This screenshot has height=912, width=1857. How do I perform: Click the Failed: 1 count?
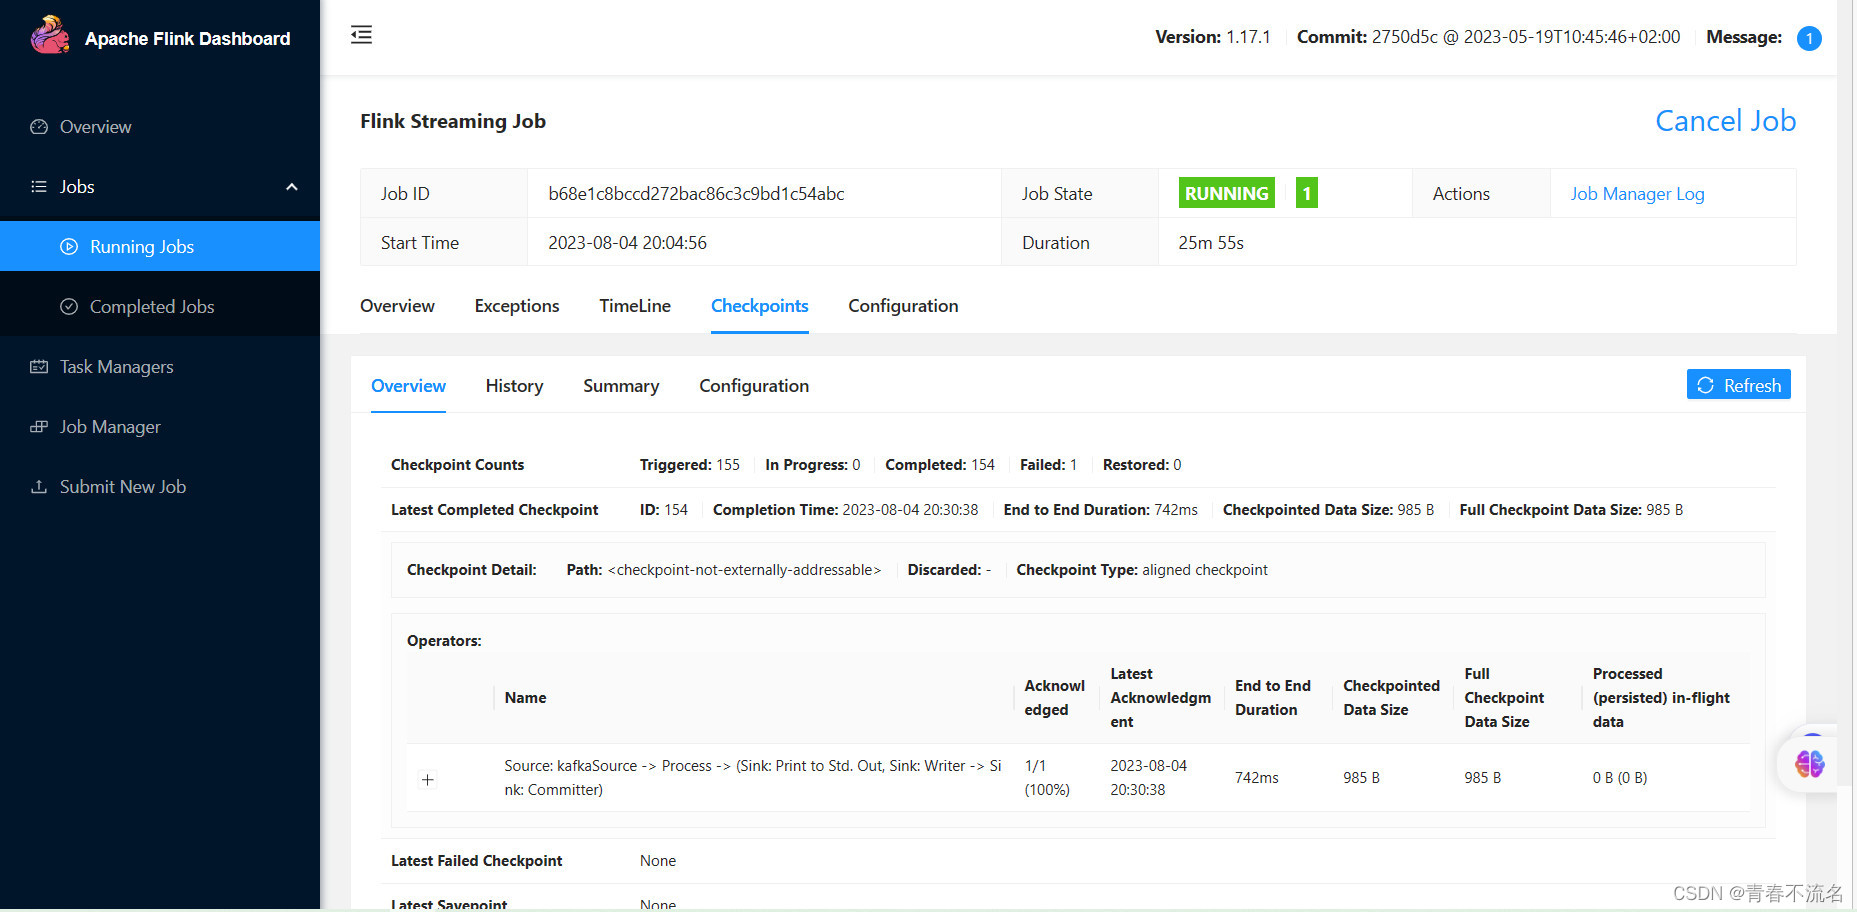pyautogui.click(x=1048, y=465)
